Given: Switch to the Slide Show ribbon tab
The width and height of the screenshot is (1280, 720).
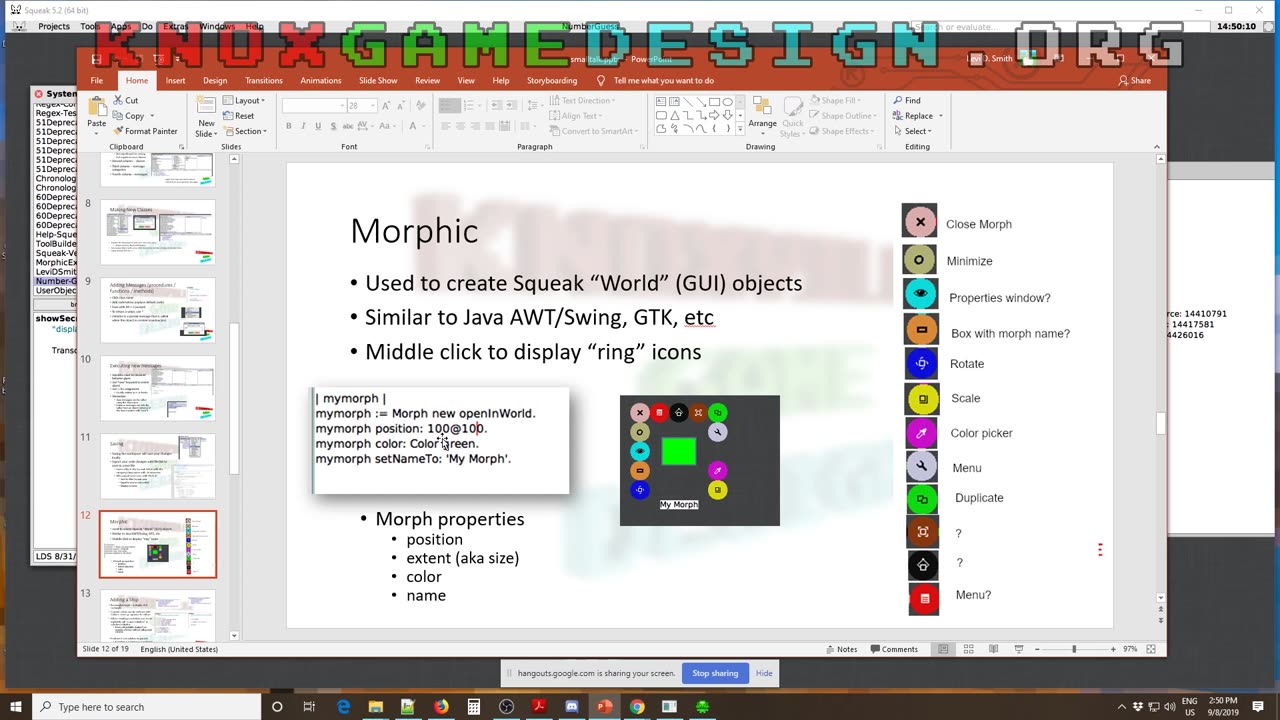Looking at the screenshot, I should point(378,80).
